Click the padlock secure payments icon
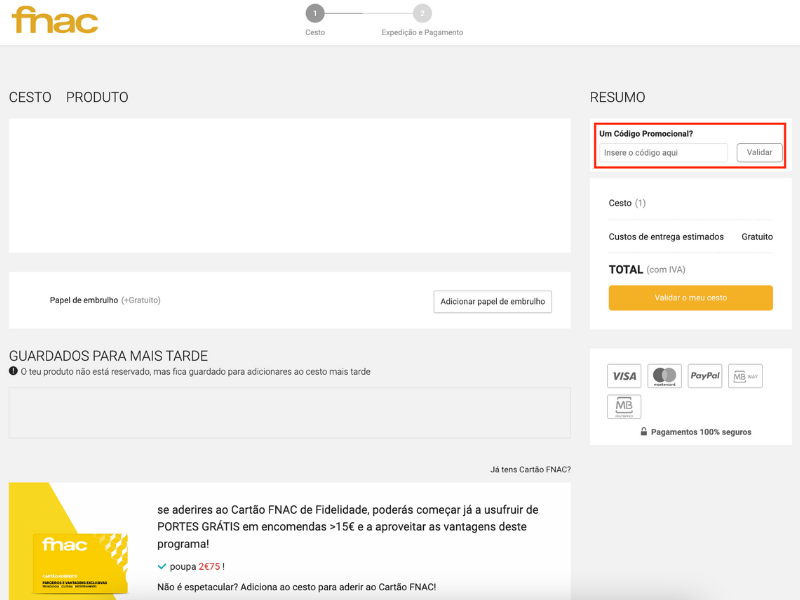Viewport: 800px width, 600px height. click(644, 431)
